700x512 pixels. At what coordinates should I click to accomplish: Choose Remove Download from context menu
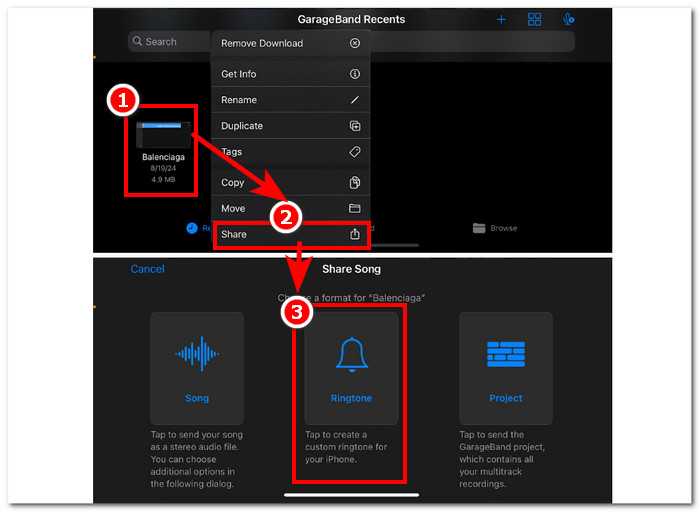click(x=291, y=43)
